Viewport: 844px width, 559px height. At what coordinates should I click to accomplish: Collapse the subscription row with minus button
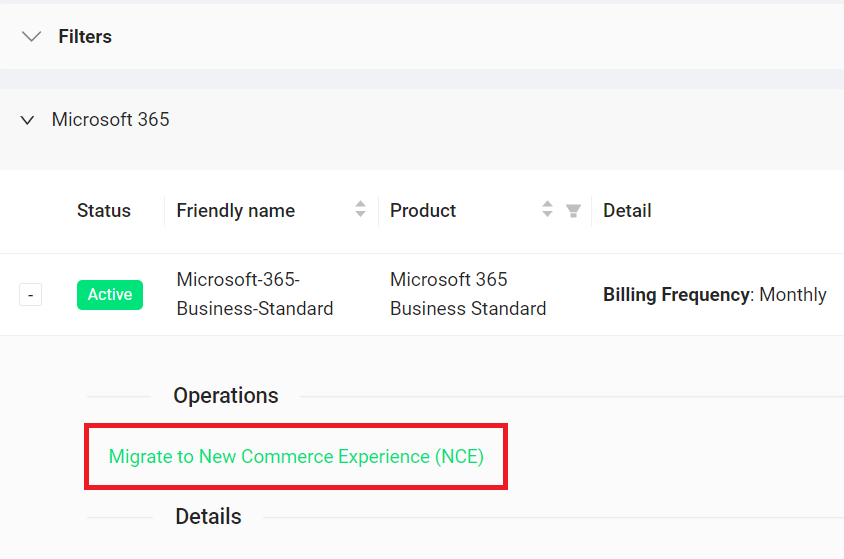31,295
